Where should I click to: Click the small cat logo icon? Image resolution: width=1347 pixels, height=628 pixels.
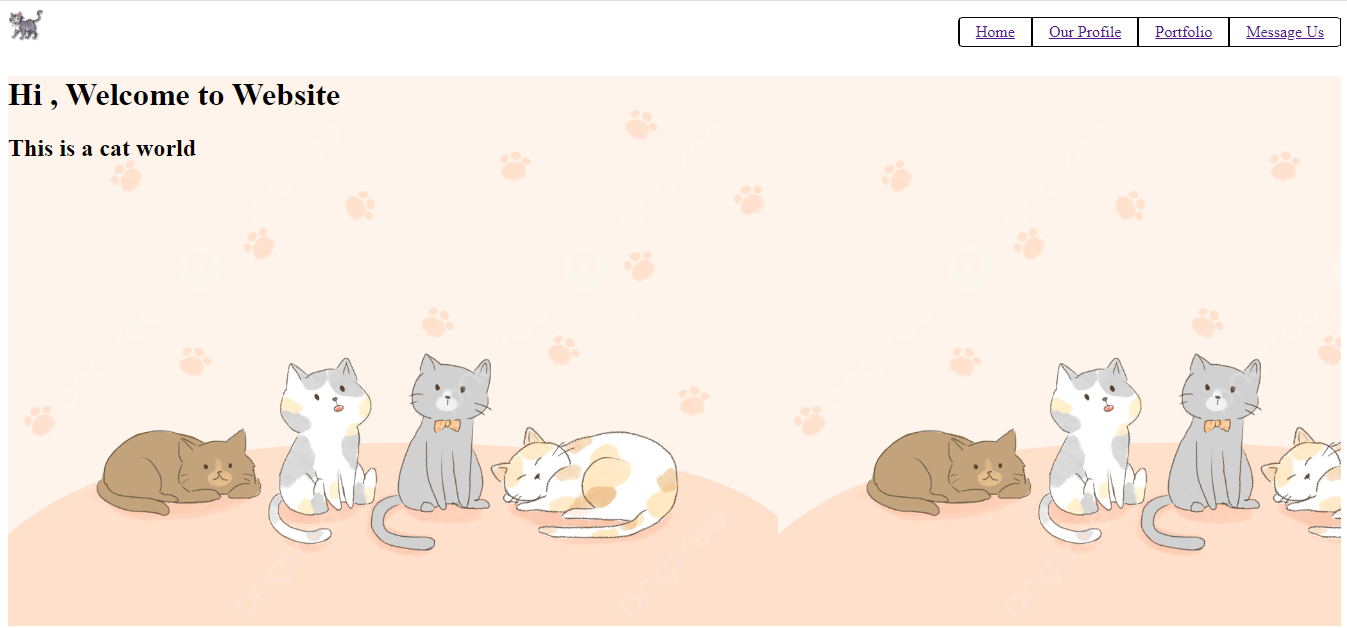point(26,25)
